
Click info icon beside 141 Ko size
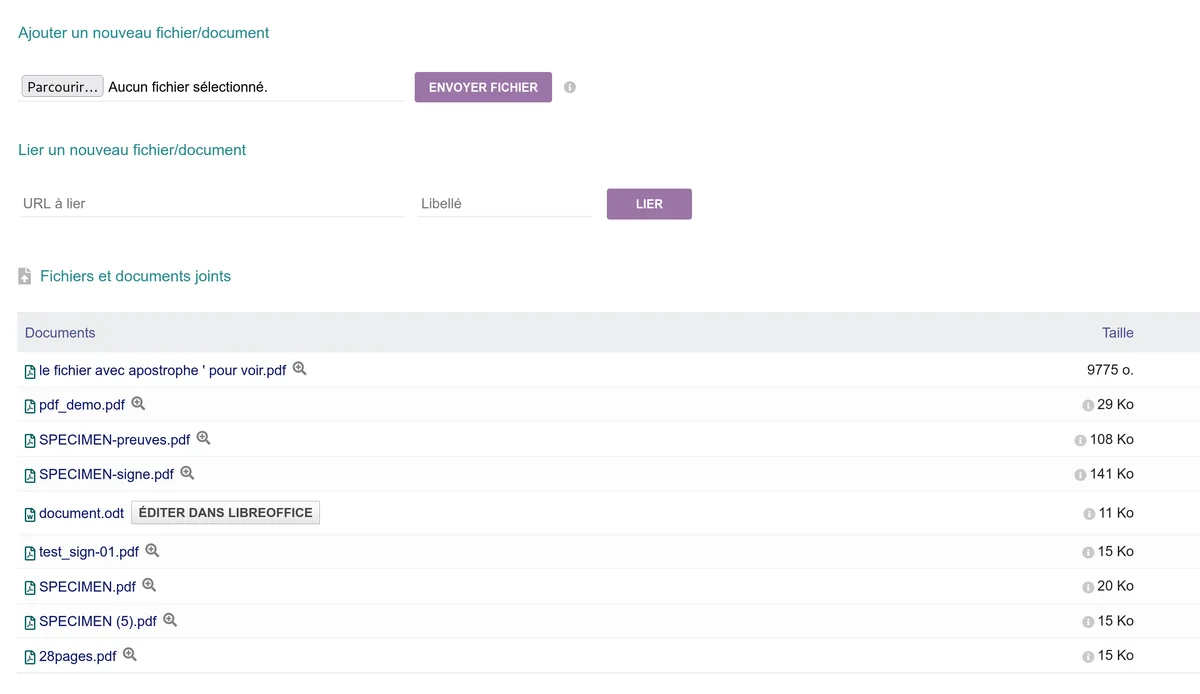pyautogui.click(x=1080, y=475)
